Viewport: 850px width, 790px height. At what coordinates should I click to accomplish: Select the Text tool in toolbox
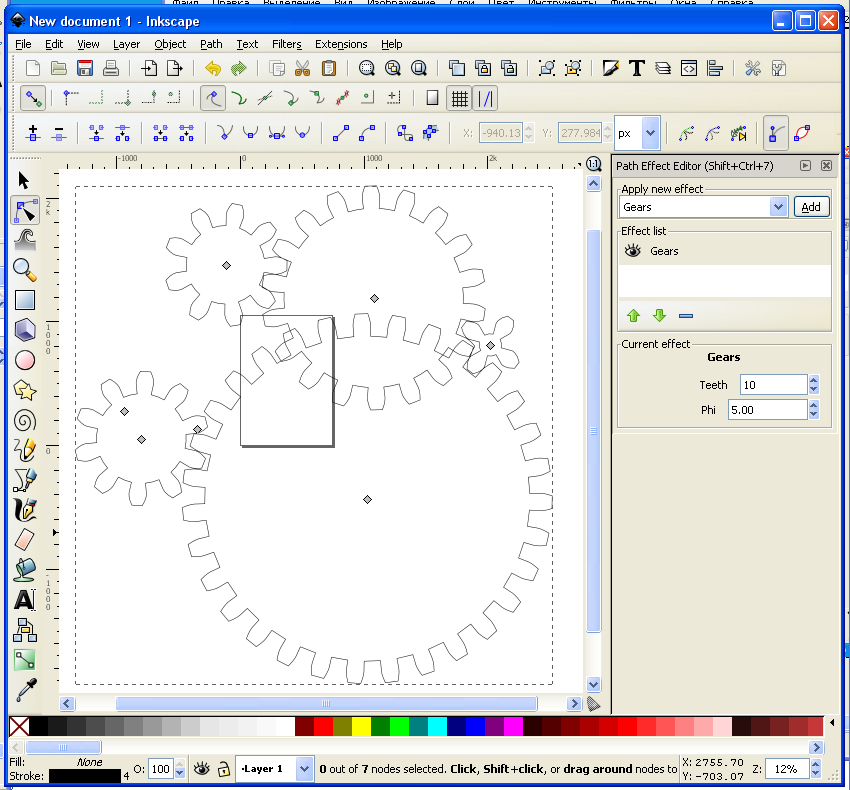(24, 600)
